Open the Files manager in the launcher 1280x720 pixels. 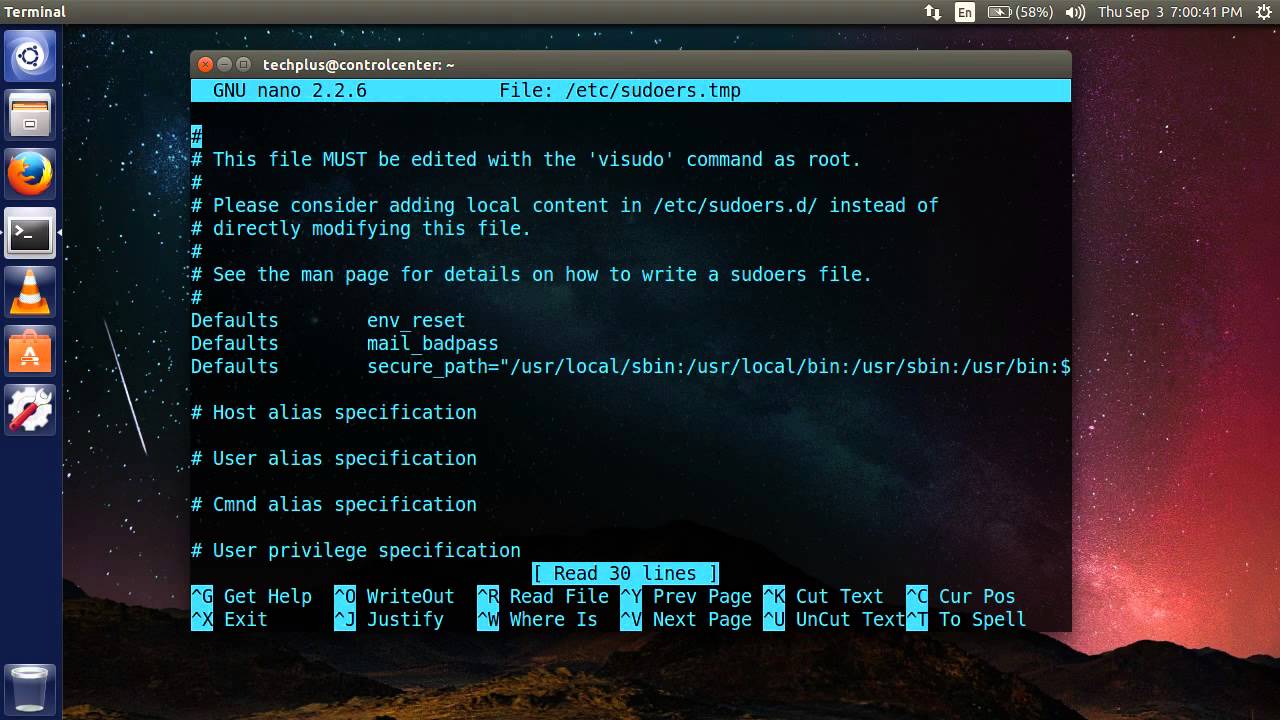(x=30, y=115)
